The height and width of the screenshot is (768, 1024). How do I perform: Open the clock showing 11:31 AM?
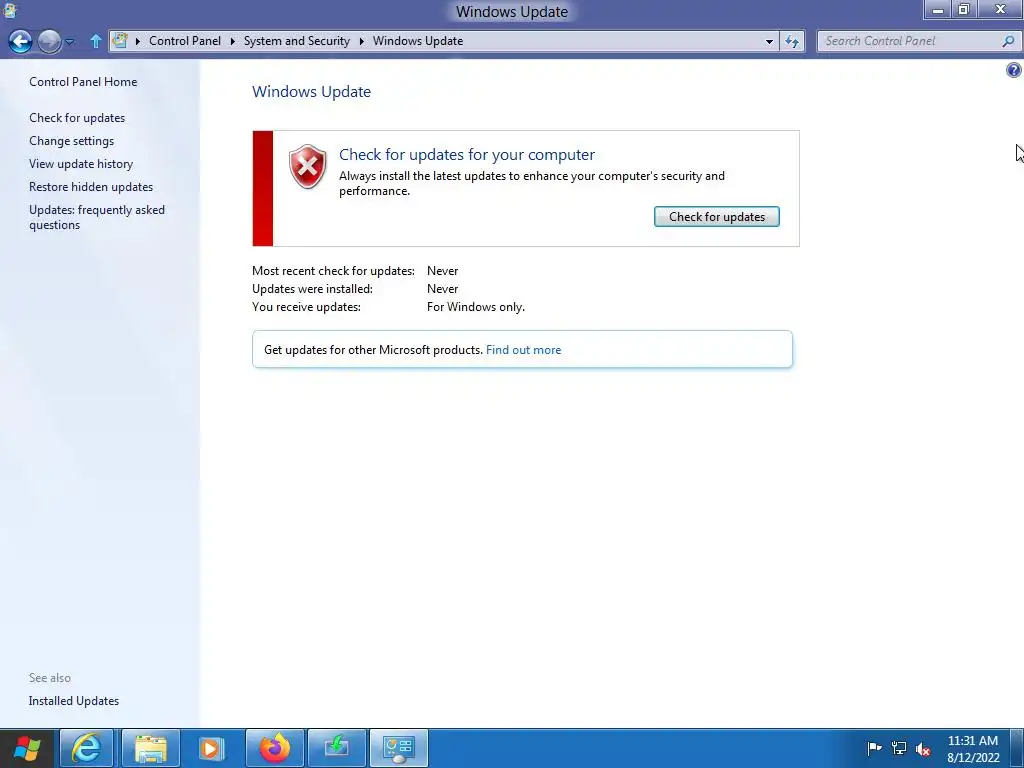coord(973,749)
